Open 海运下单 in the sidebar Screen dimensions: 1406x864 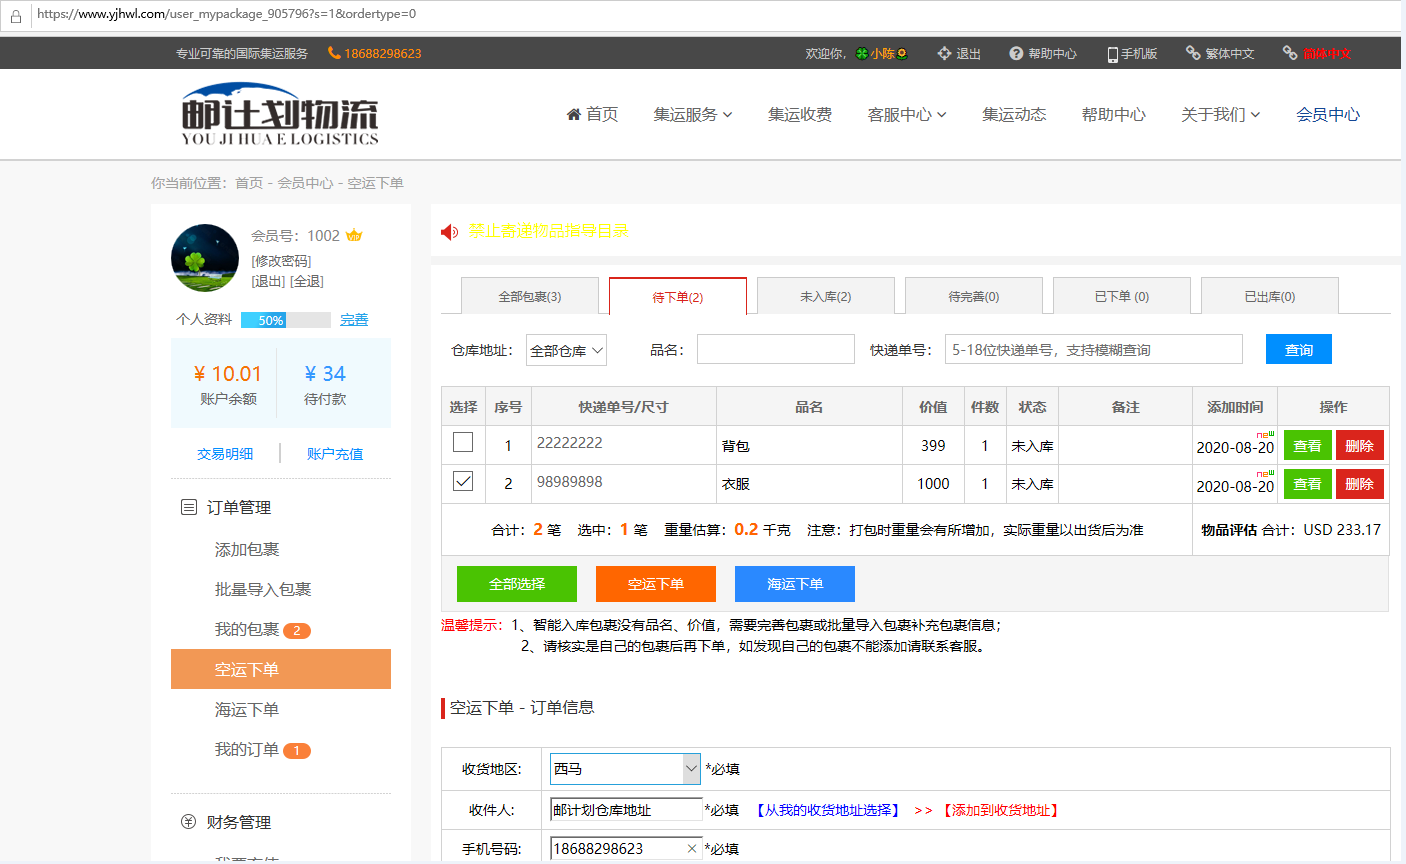click(x=247, y=709)
